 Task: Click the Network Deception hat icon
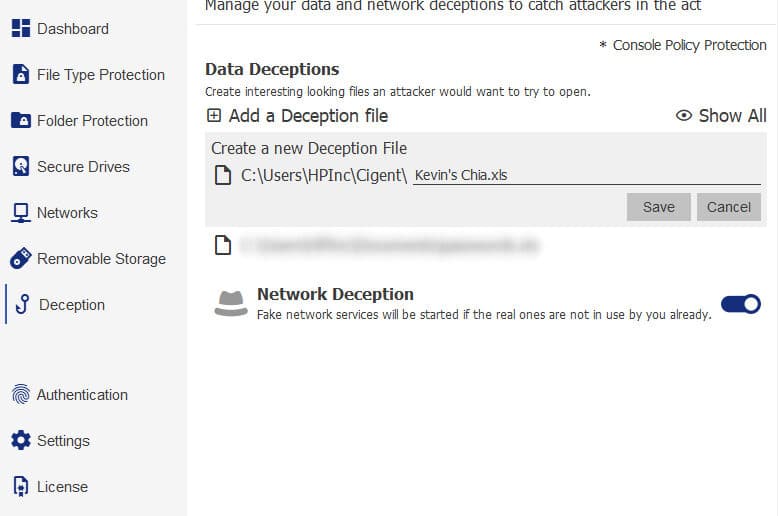pyautogui.click(x=231, y=303)
